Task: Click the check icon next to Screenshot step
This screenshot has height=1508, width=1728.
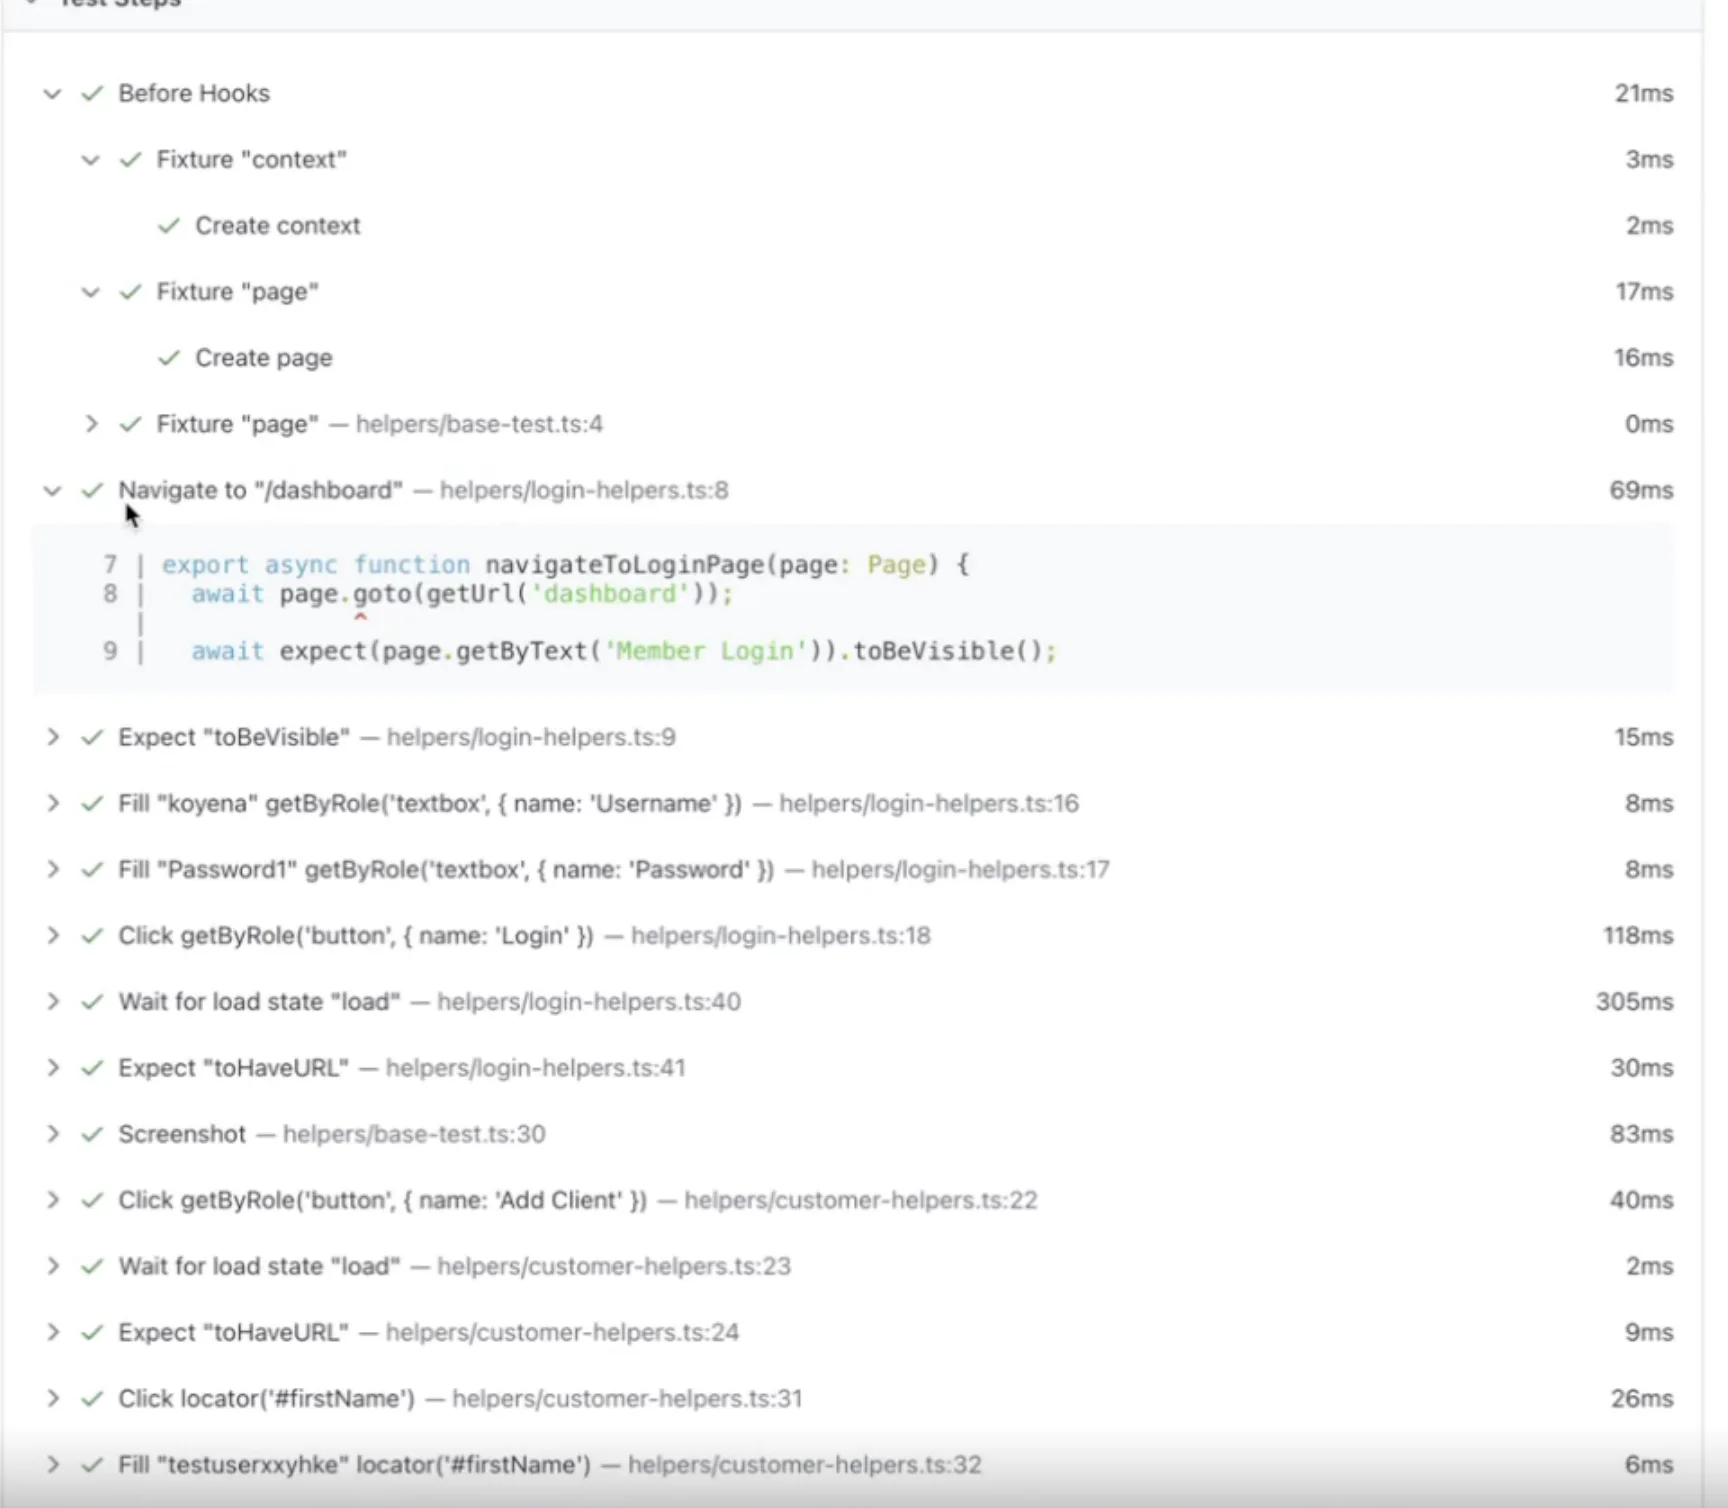Action: tap(92, 1134)
